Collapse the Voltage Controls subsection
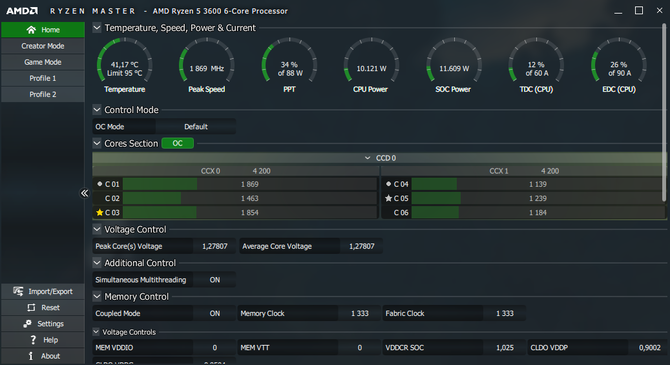The image size is (670, 365). pos(96,332)
